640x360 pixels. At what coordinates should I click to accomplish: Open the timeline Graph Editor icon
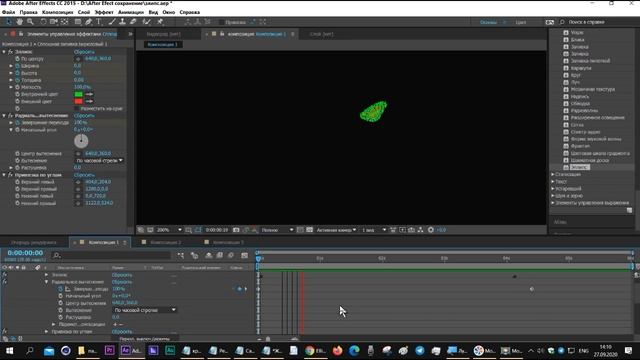(244, 256)
